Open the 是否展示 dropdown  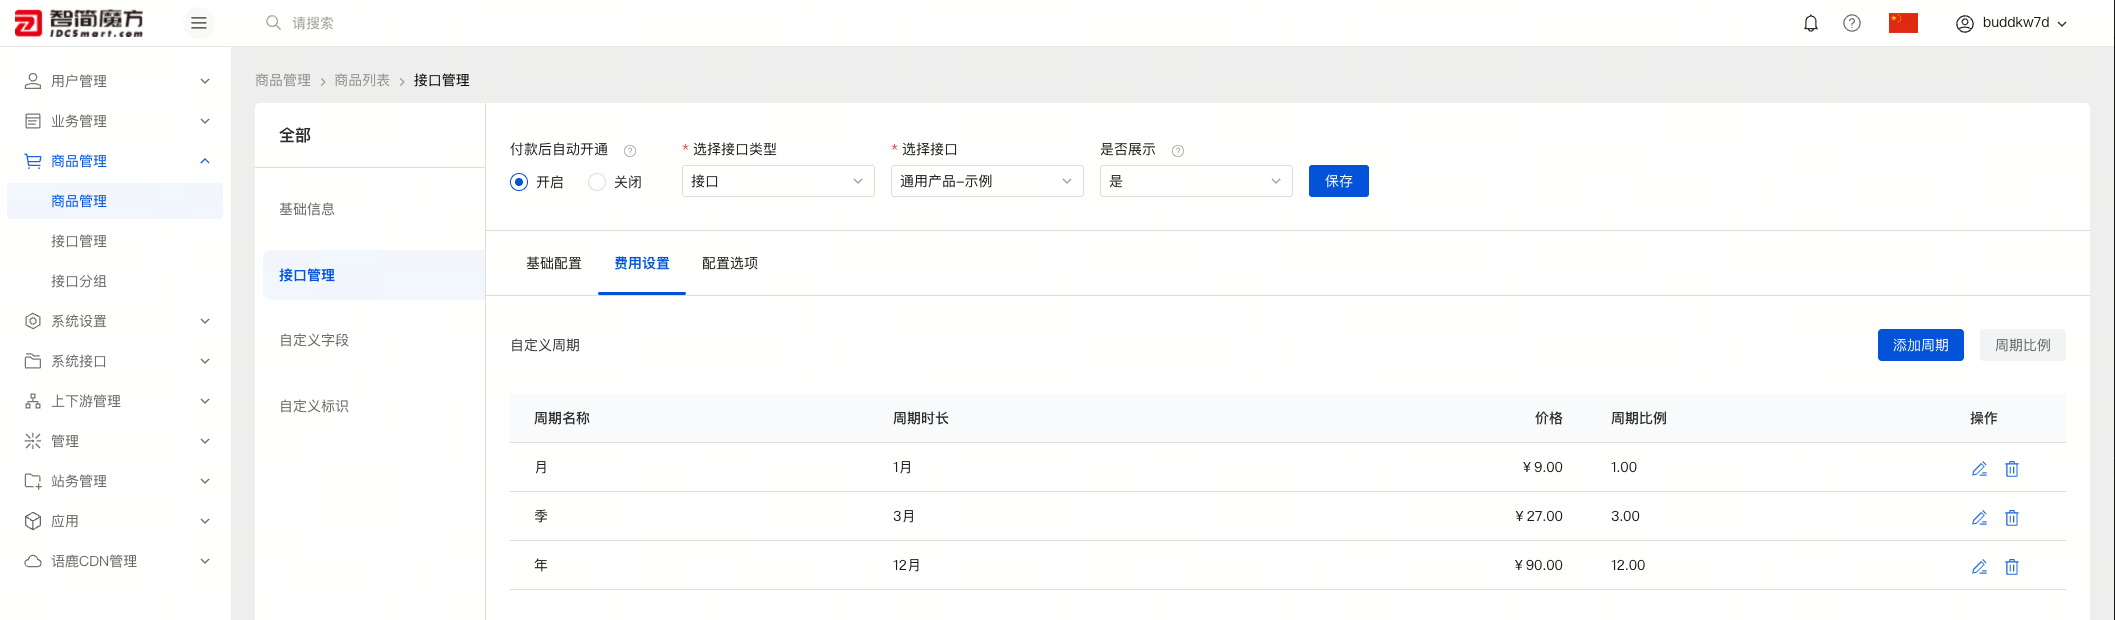(x=1195, y=181)
